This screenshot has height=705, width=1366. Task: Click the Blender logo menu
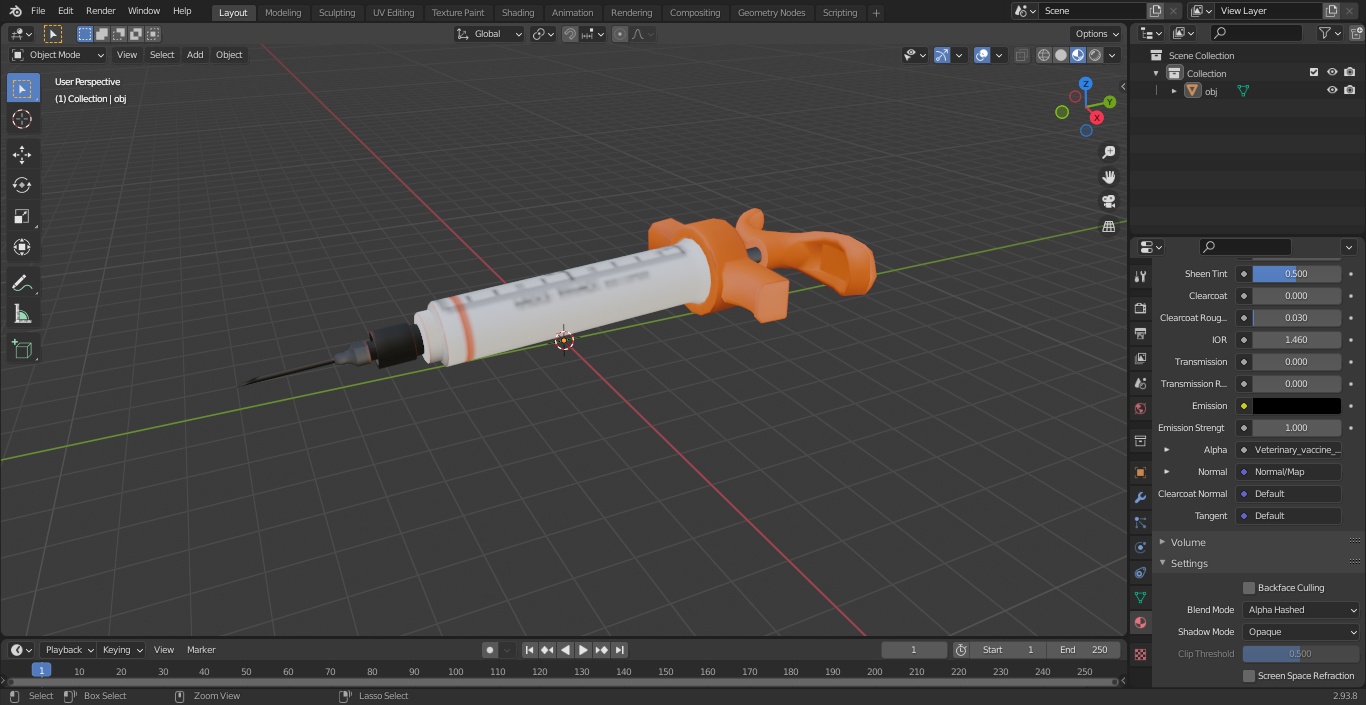click(15, 11)
